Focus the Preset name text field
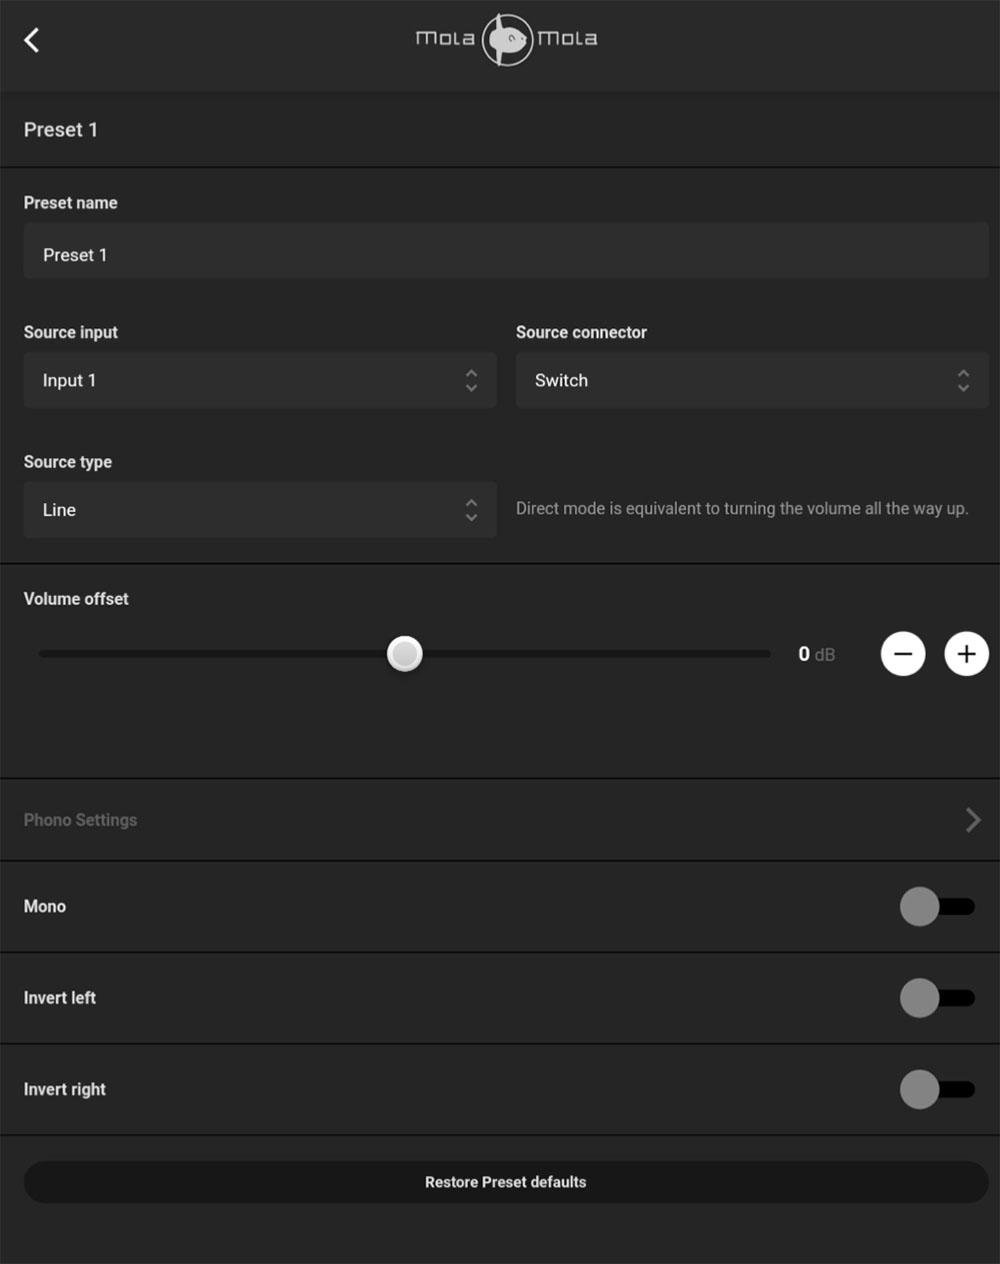Viewport: 1000px width, 1264px height. [505, 255]
